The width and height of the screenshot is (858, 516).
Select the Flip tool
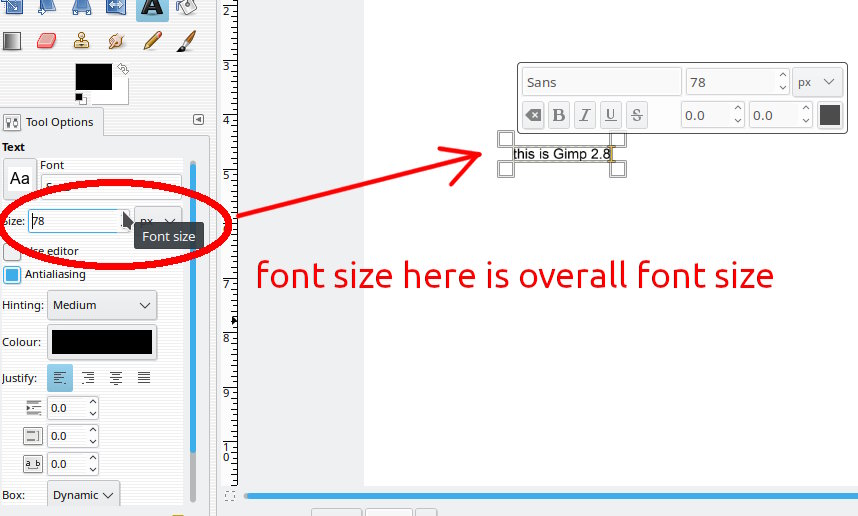[x=117, y=7]
